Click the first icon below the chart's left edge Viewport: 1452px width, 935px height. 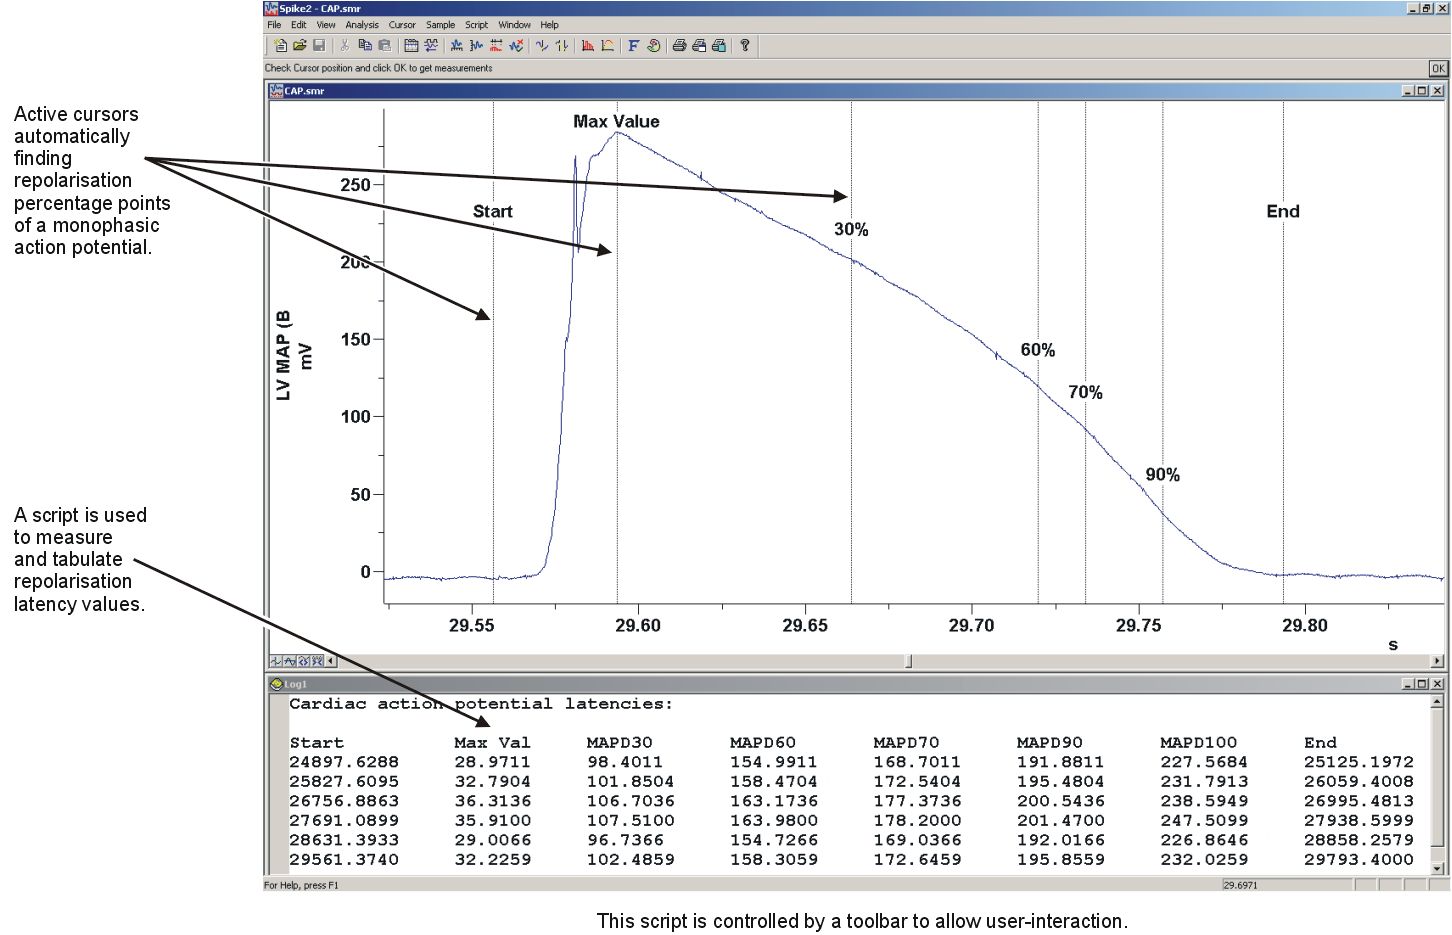pyautogui.click(x=276, y=661)
